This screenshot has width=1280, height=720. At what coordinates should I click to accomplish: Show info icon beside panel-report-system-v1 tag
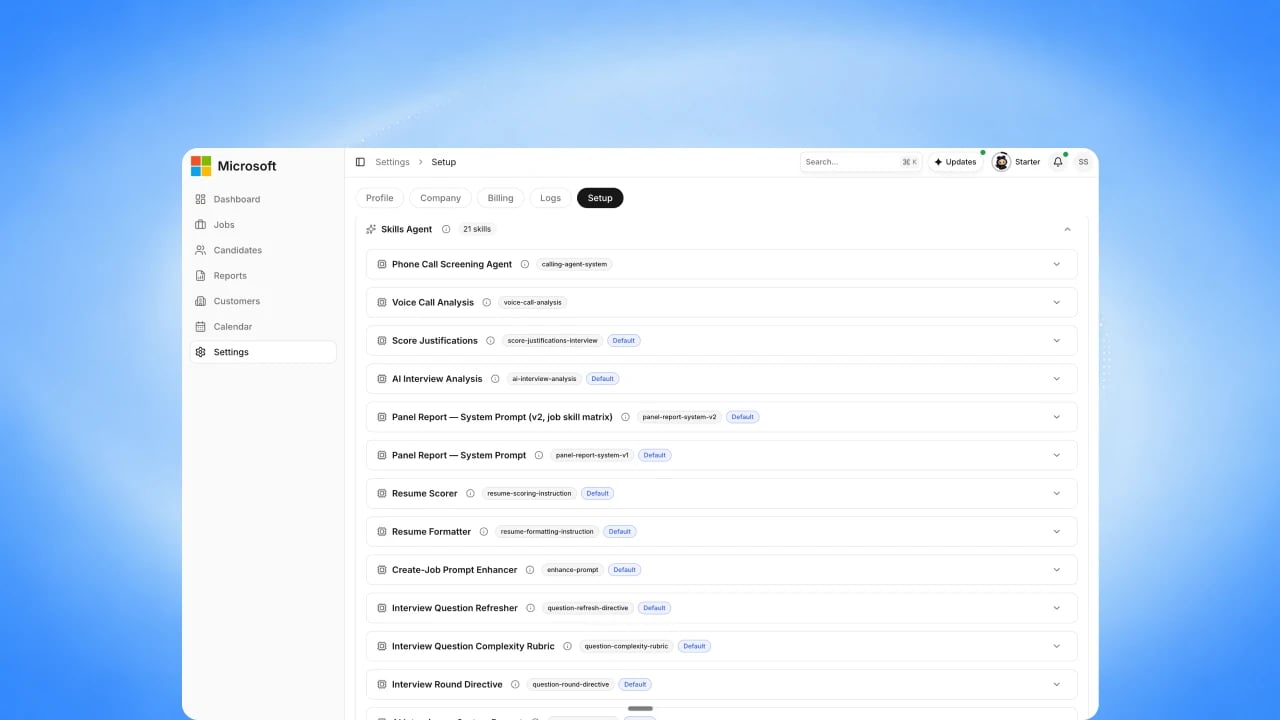pos(539,456)
